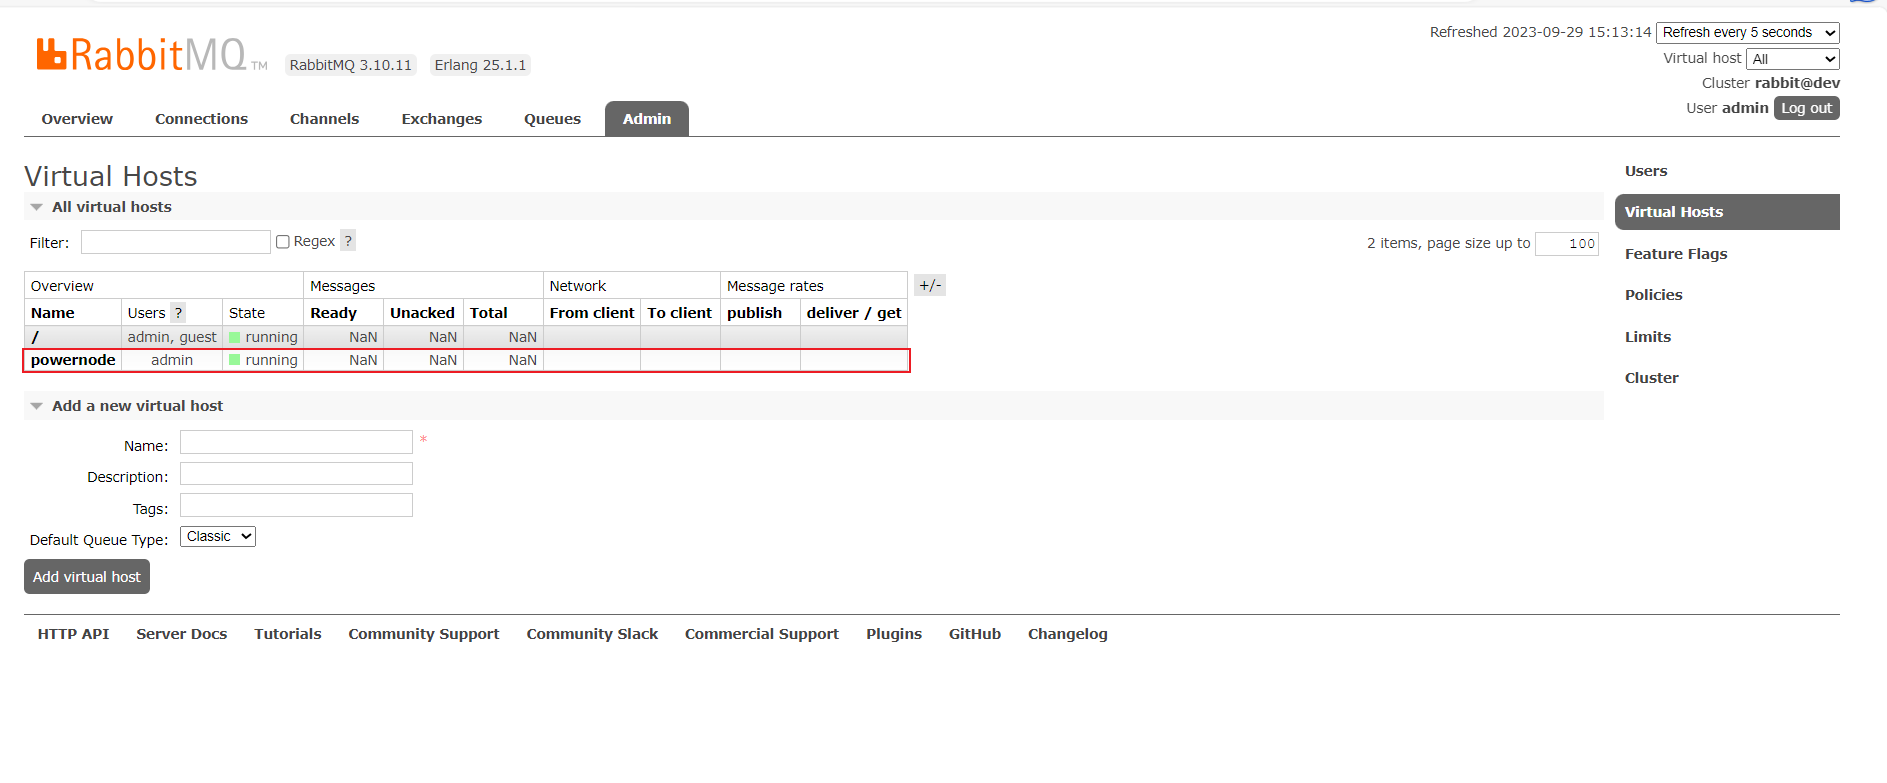Open the Users column help question mark

(178, 313)
